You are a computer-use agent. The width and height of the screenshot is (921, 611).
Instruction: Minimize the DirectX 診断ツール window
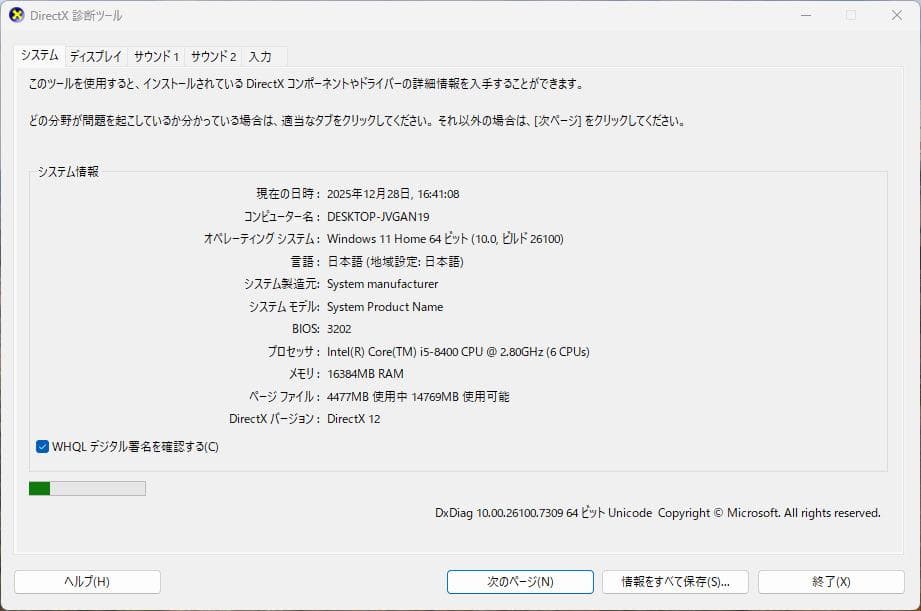point(806,15)
